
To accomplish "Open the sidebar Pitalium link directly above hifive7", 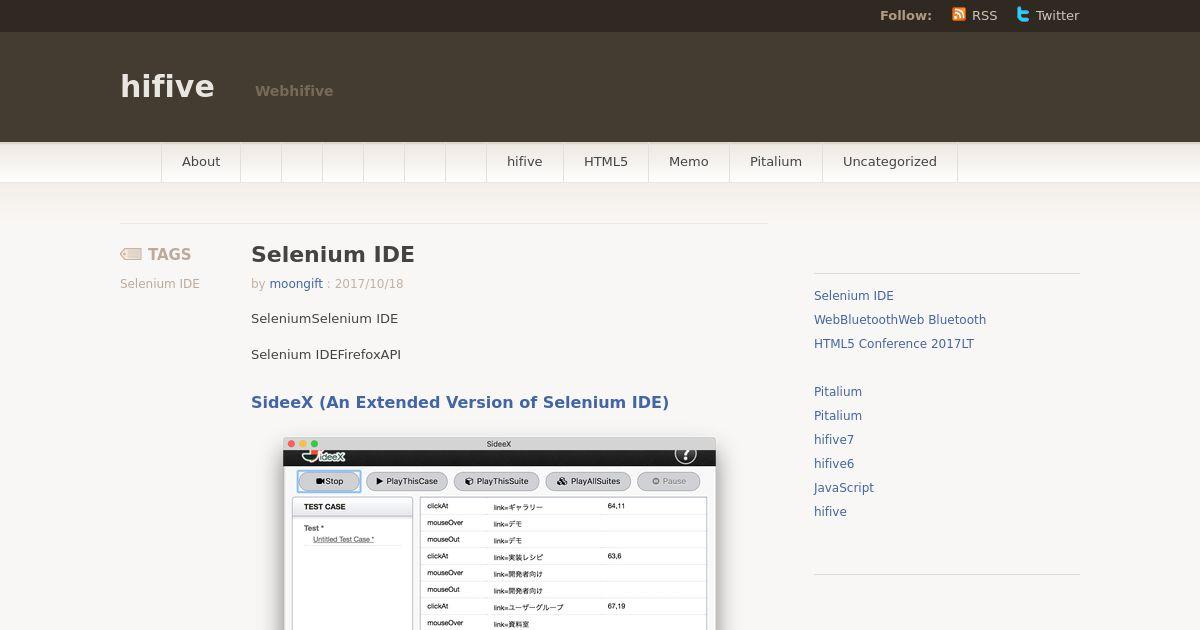I will click(838, 416).
